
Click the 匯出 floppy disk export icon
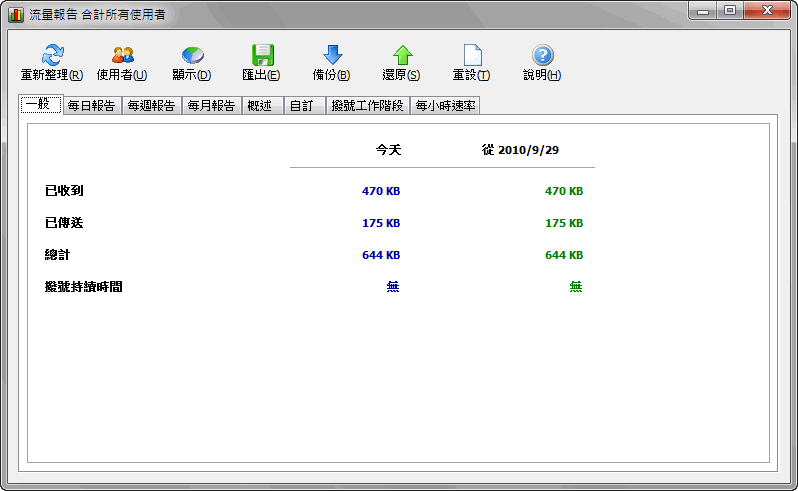(262, 56)
